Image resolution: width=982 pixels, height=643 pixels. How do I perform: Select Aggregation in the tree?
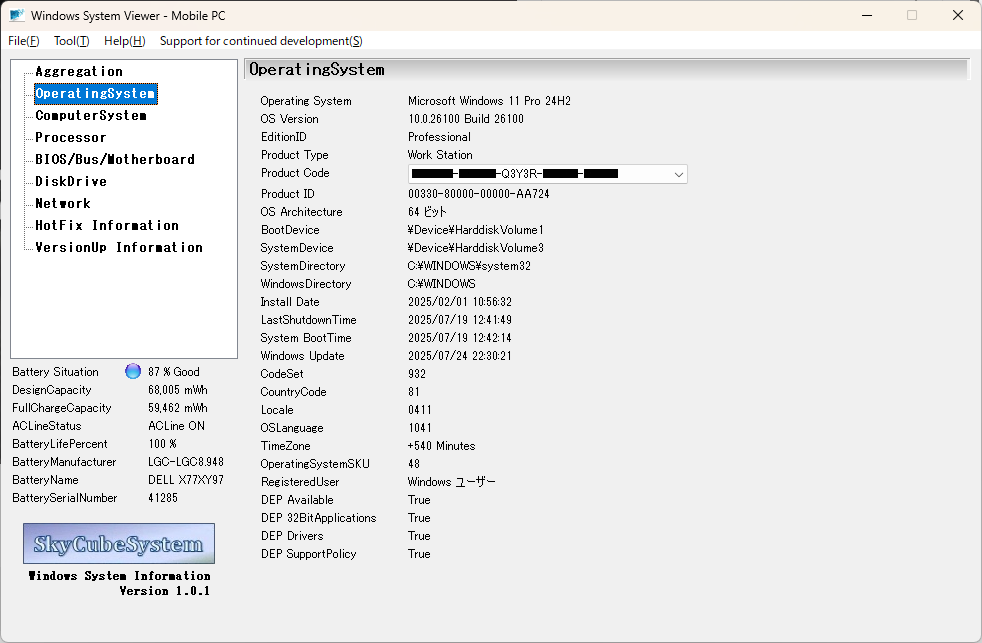click(x=79, y=71)
